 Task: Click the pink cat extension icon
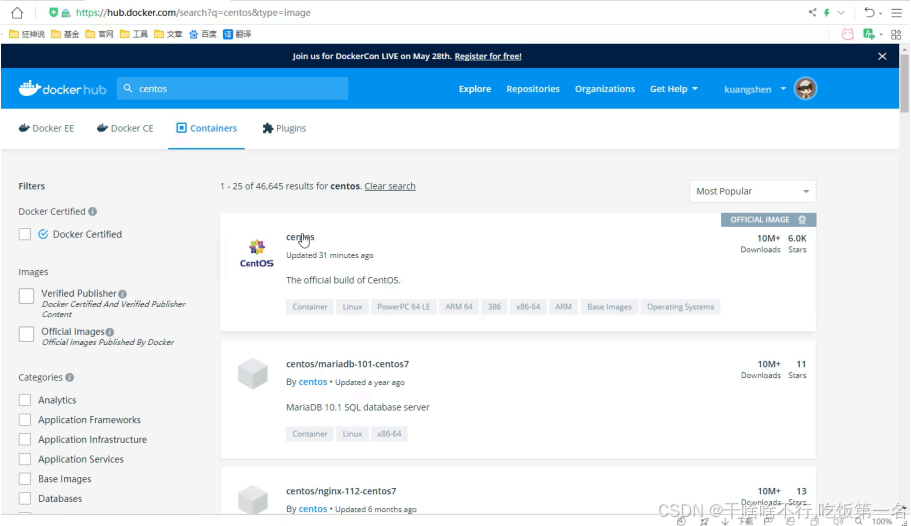point(848,34)
